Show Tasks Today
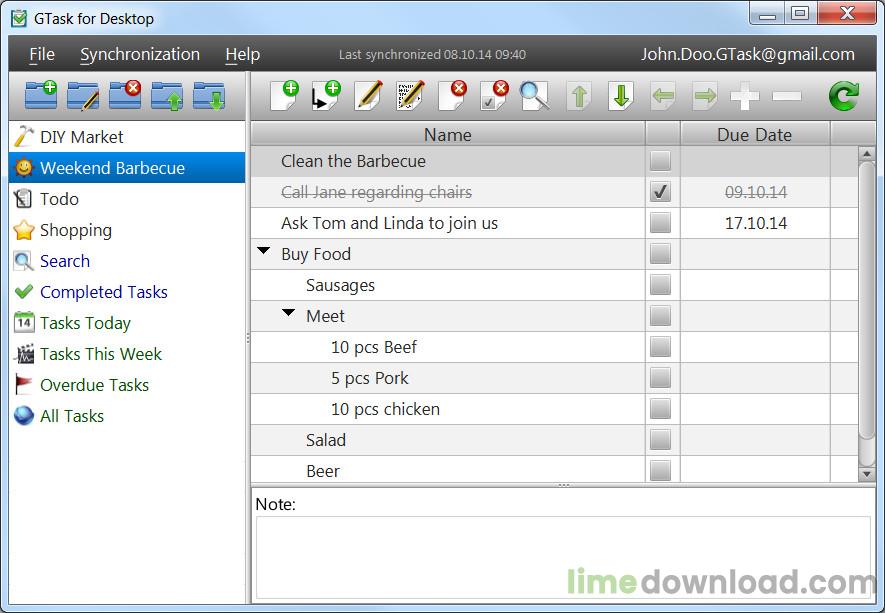The width and height of the screenshot is (885, 613). pos(128,323)
